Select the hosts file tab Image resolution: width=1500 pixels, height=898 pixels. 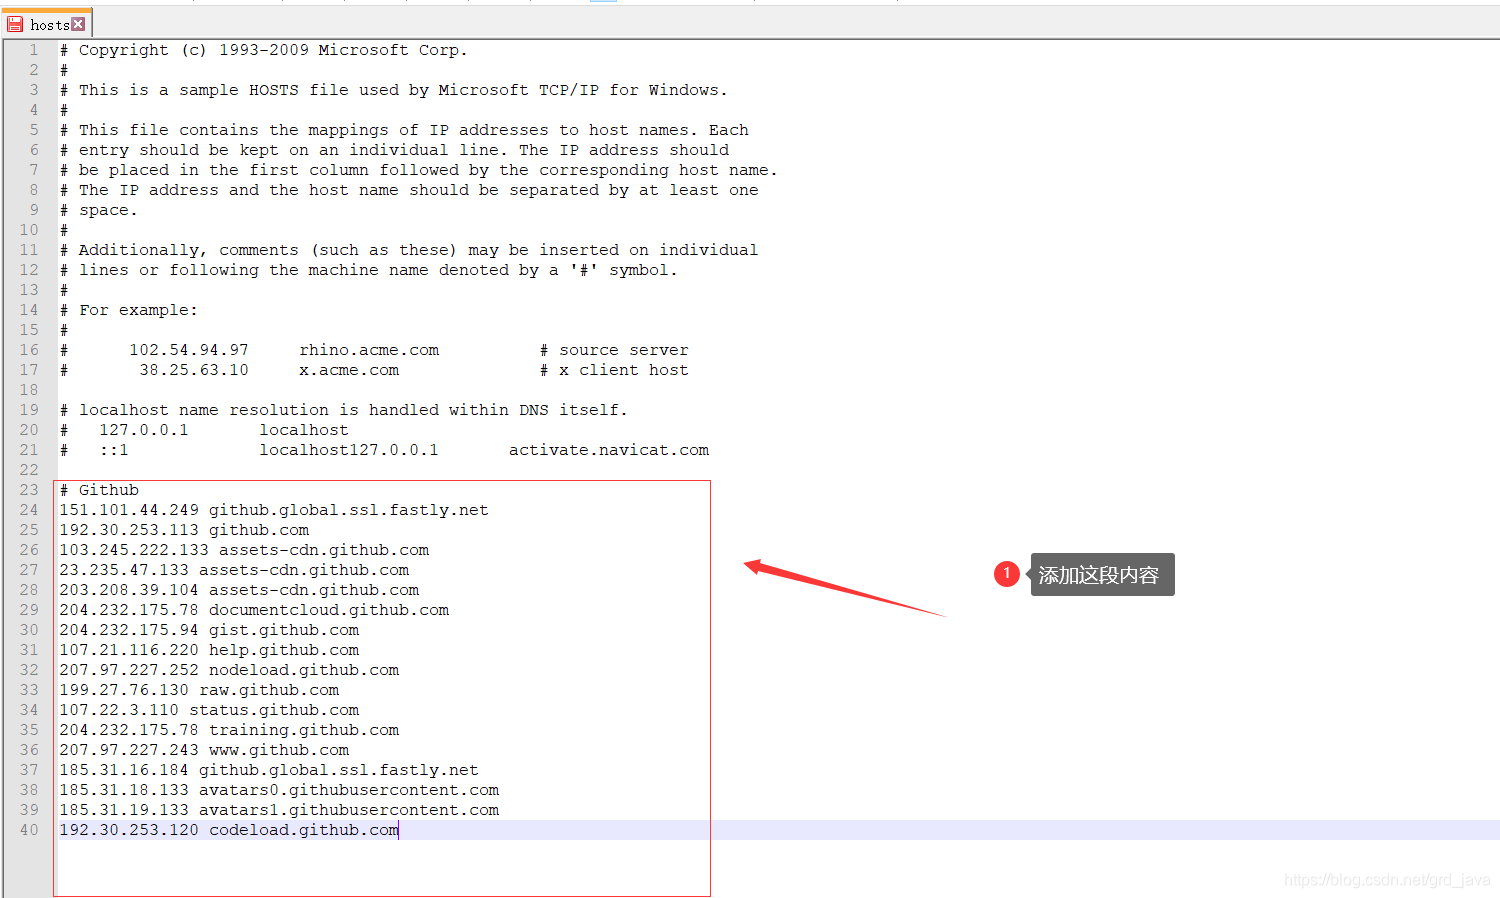[47, 24]
